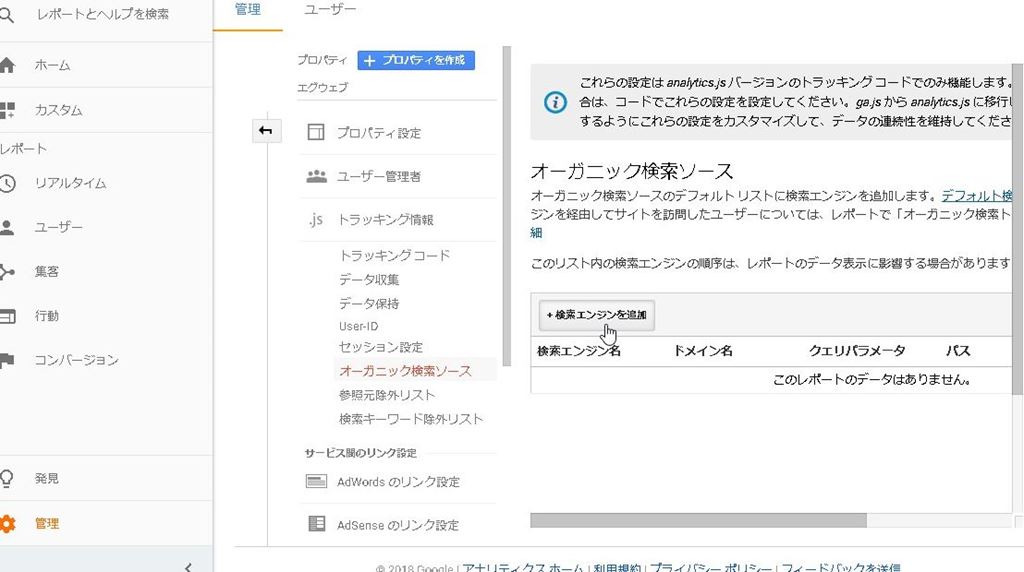The width and height of the screenshot is (1024, 572).
Task: Open the ホーム home icon
Action: coord(8,65)
